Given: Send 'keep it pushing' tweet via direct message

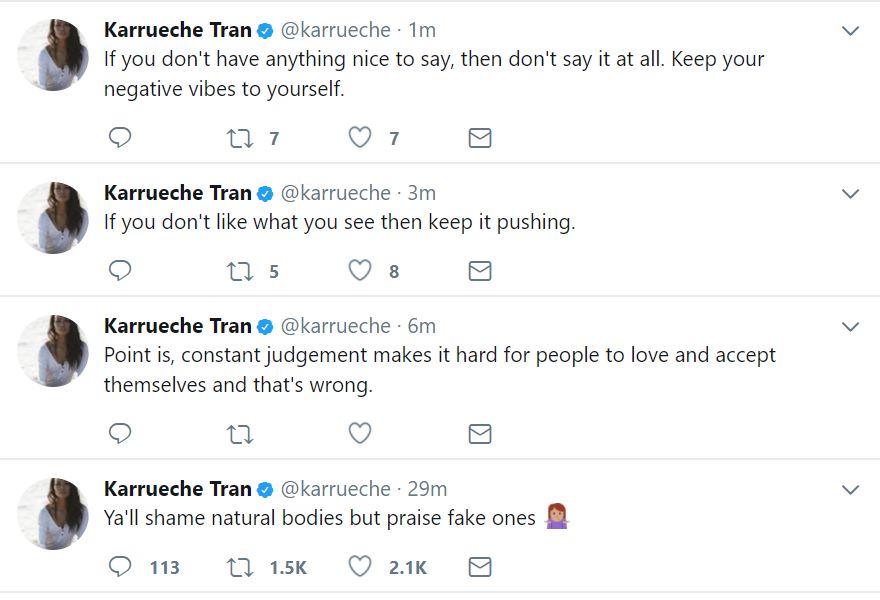Looking at the screenshot, I should (x=480, y=271).
